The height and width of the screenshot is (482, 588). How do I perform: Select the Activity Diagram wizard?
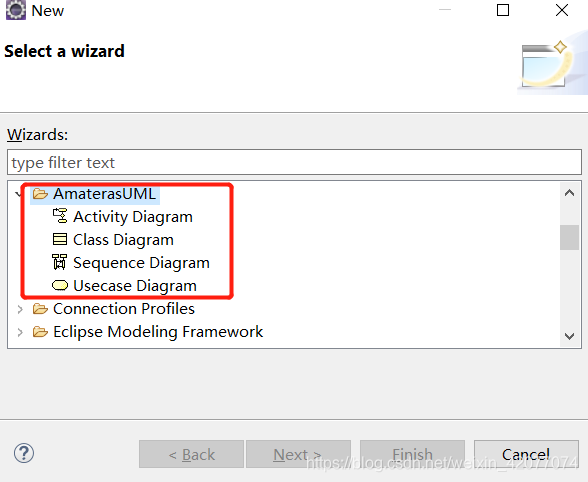pos(133,217)
